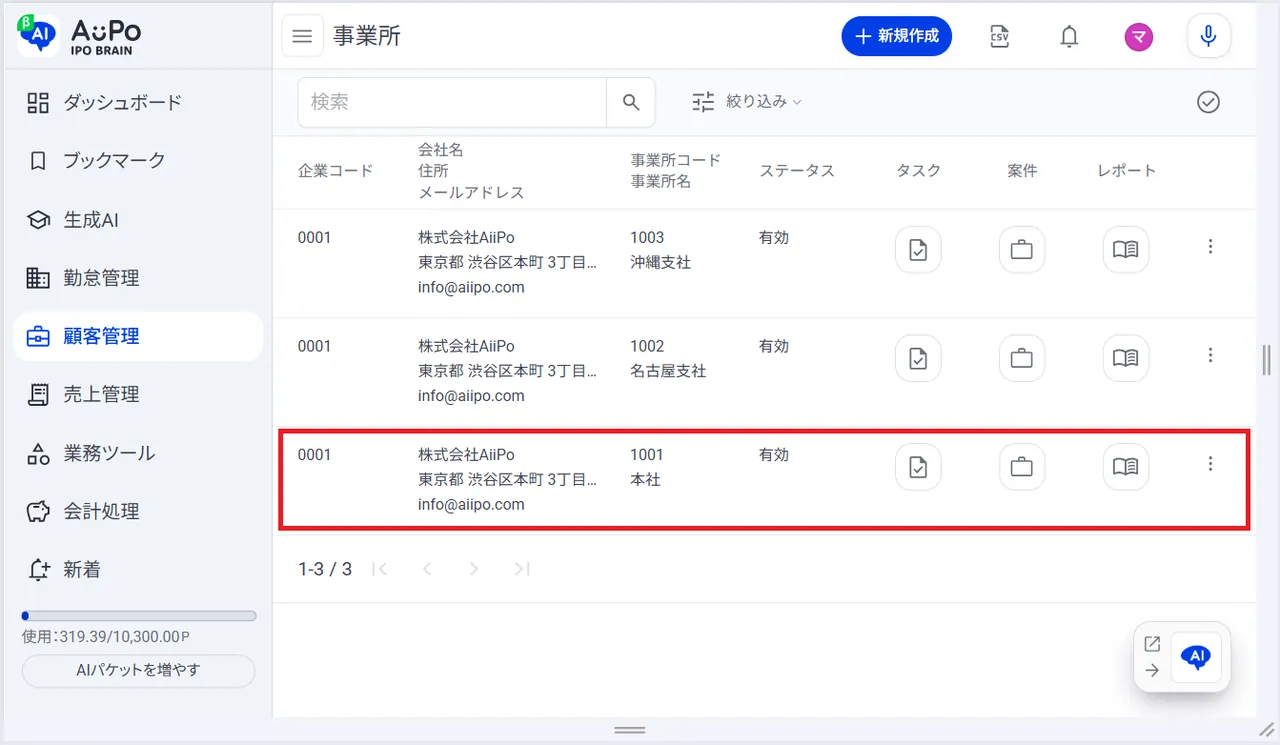Go to previous page arrow
Viewport: 1280px width, 745px height.
[427, 569]
